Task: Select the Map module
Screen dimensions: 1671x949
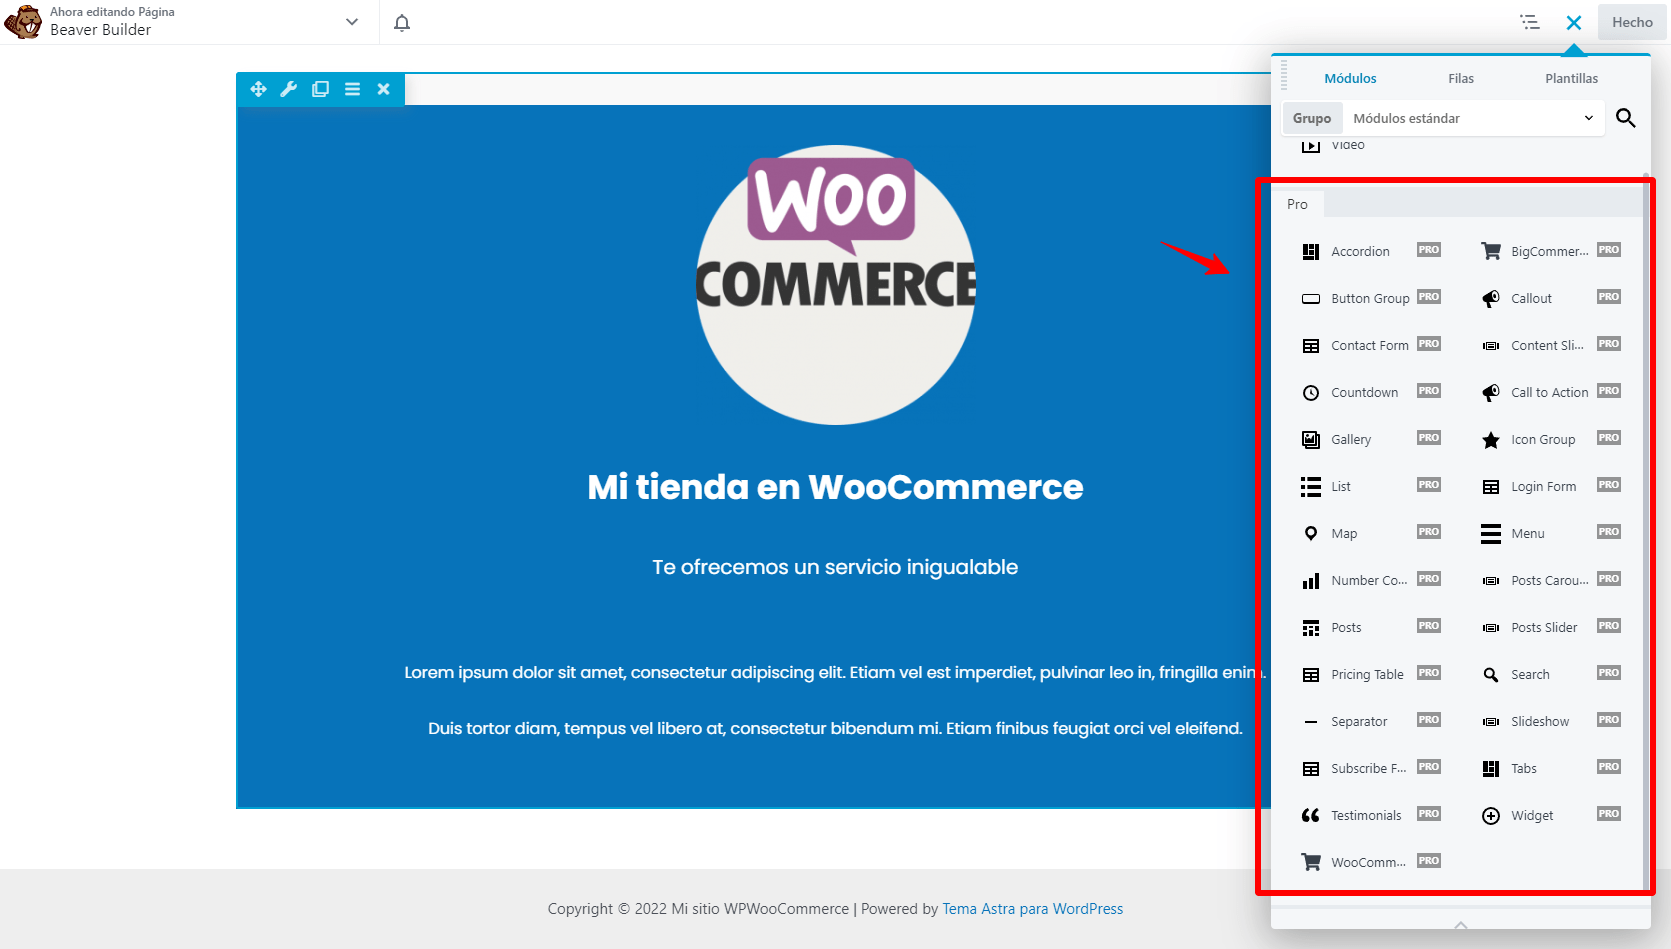Action: (1344, 533)
